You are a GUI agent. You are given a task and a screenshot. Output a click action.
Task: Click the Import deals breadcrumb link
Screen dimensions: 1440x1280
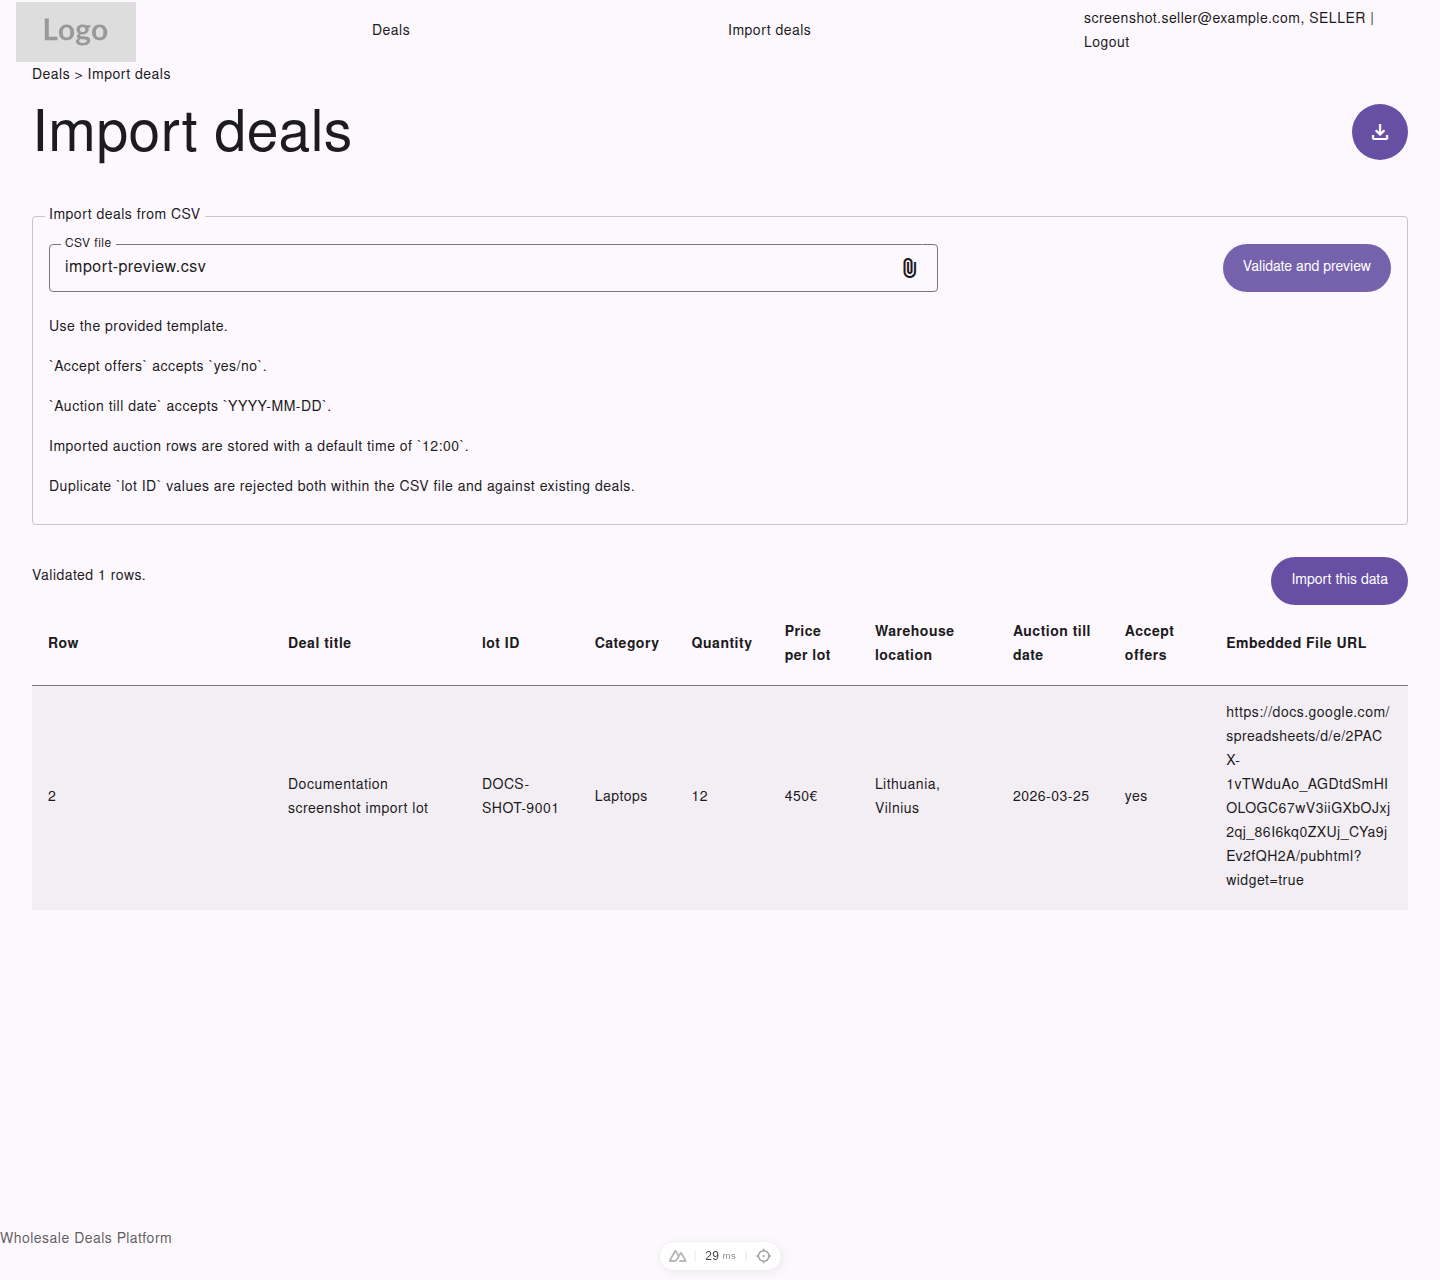(x=128, y=73)
